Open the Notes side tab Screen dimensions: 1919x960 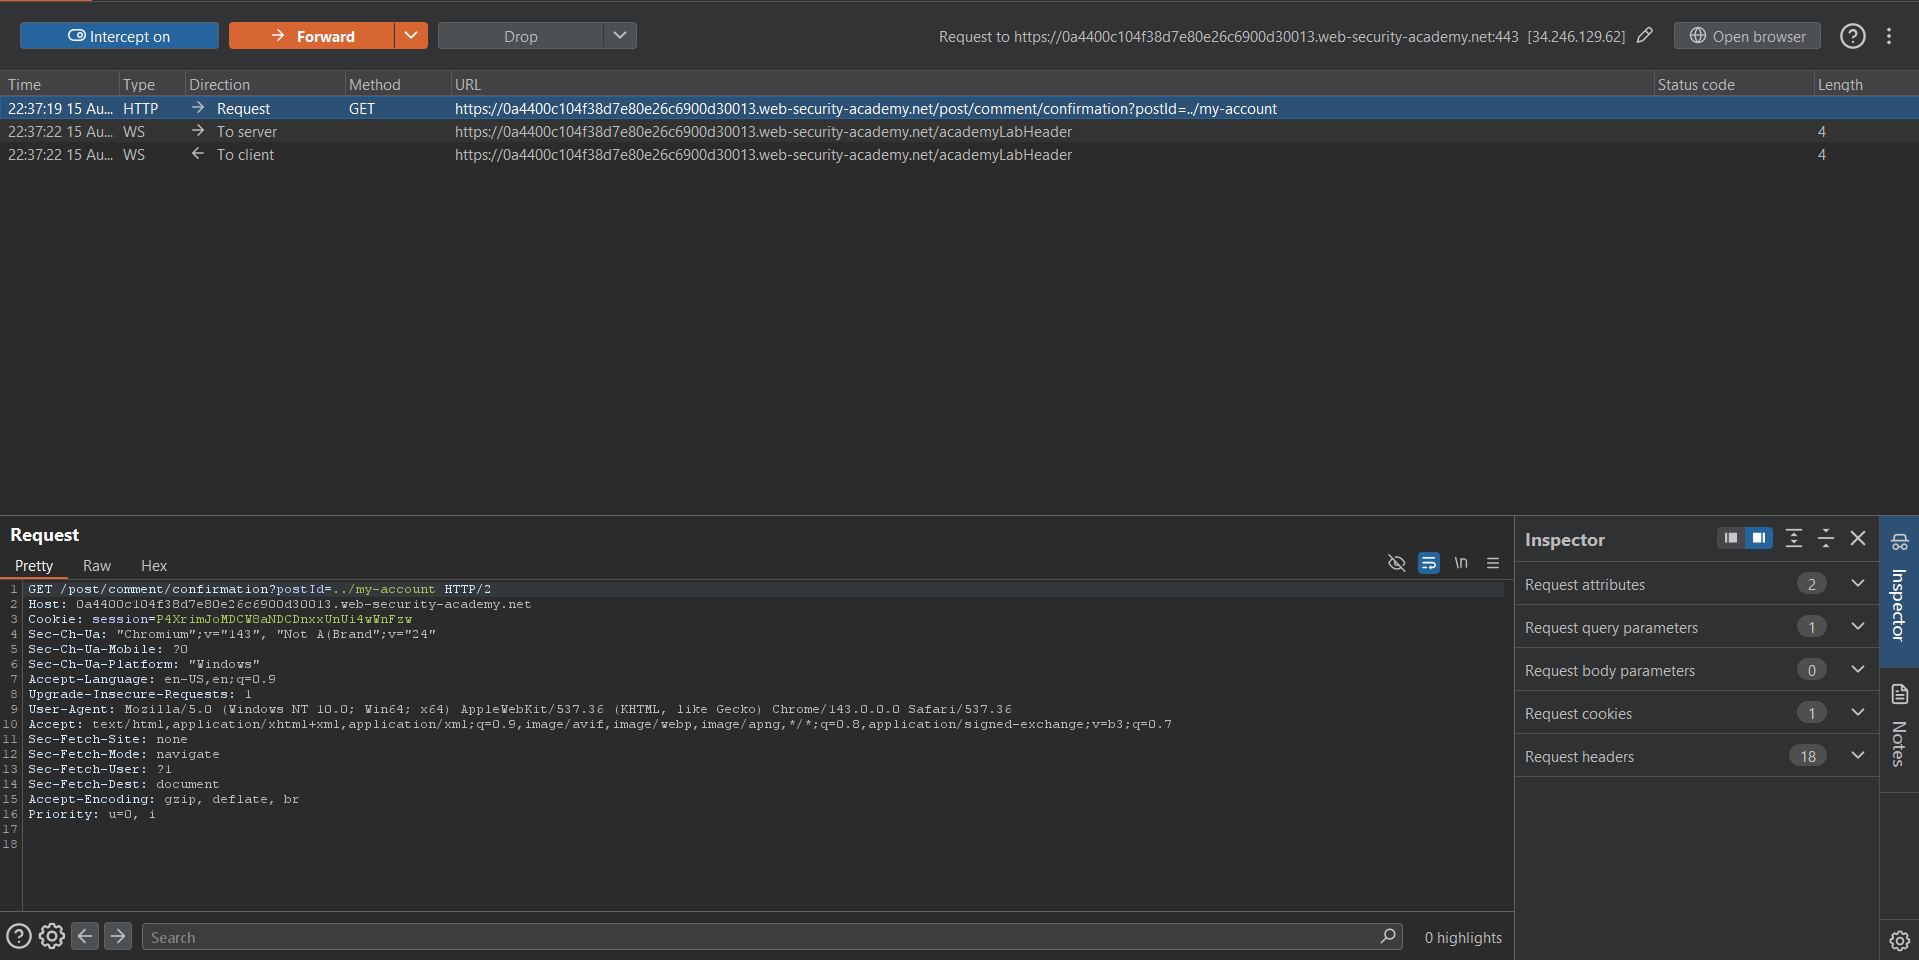pos(1899,730)
